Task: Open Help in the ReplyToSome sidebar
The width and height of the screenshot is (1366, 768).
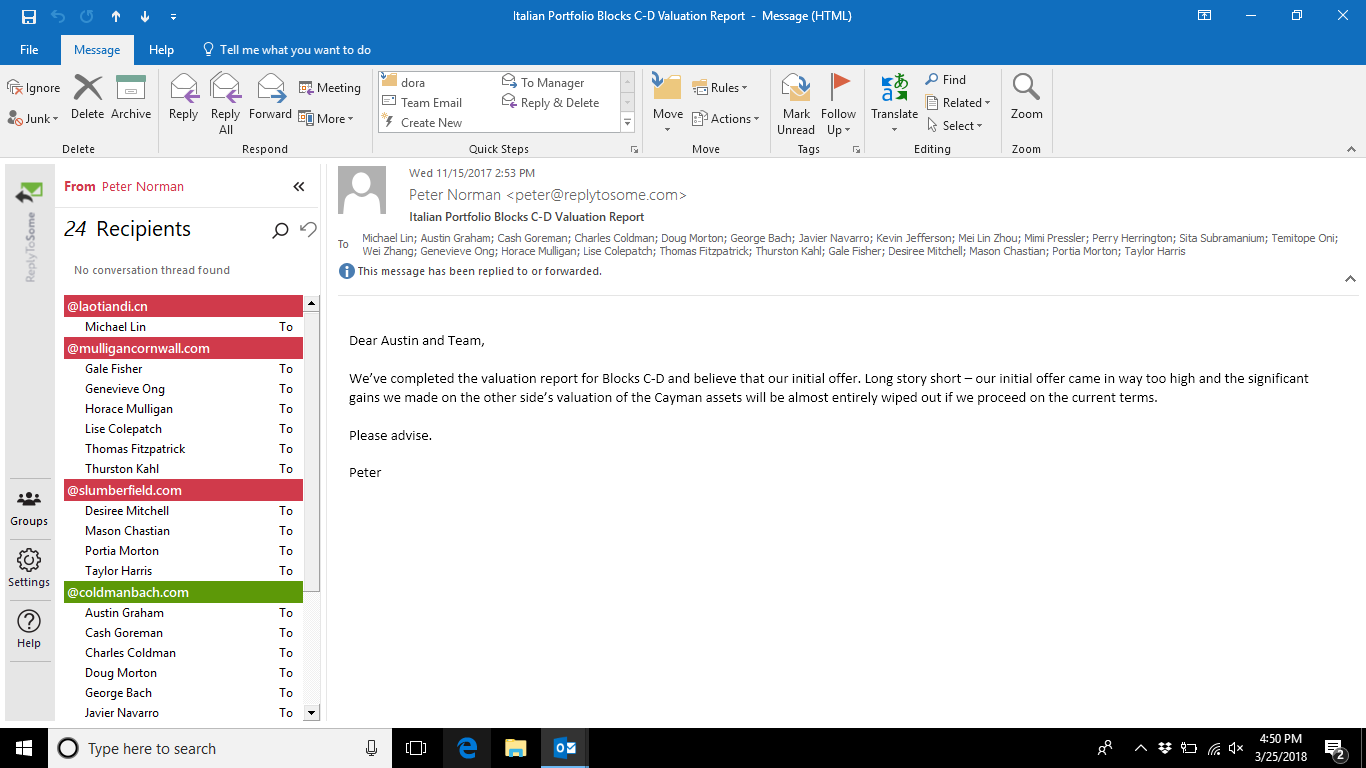Action: pyautogui.click(x=29, y=630)
